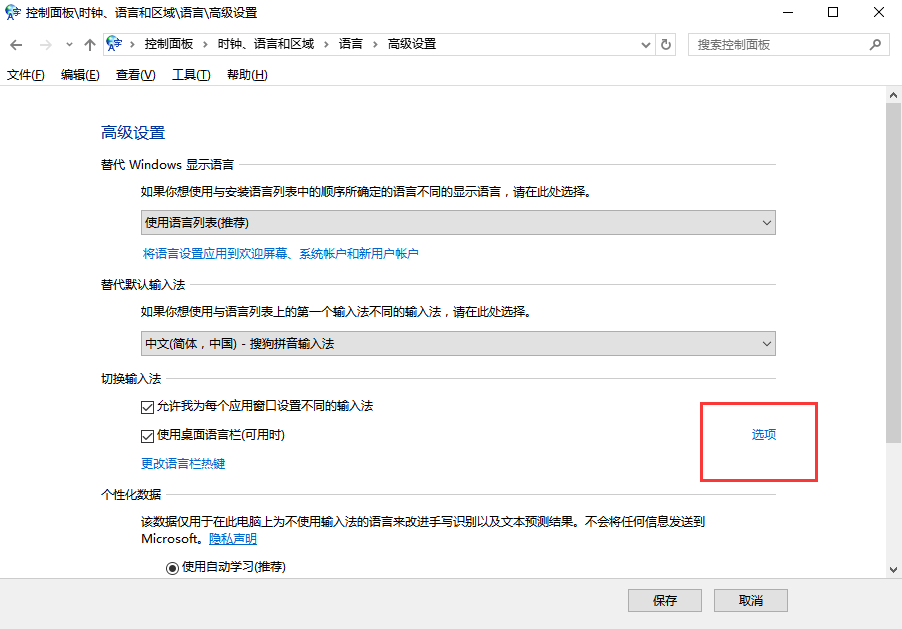Toggle per-app-window input method checkbox

pos(148,407)
